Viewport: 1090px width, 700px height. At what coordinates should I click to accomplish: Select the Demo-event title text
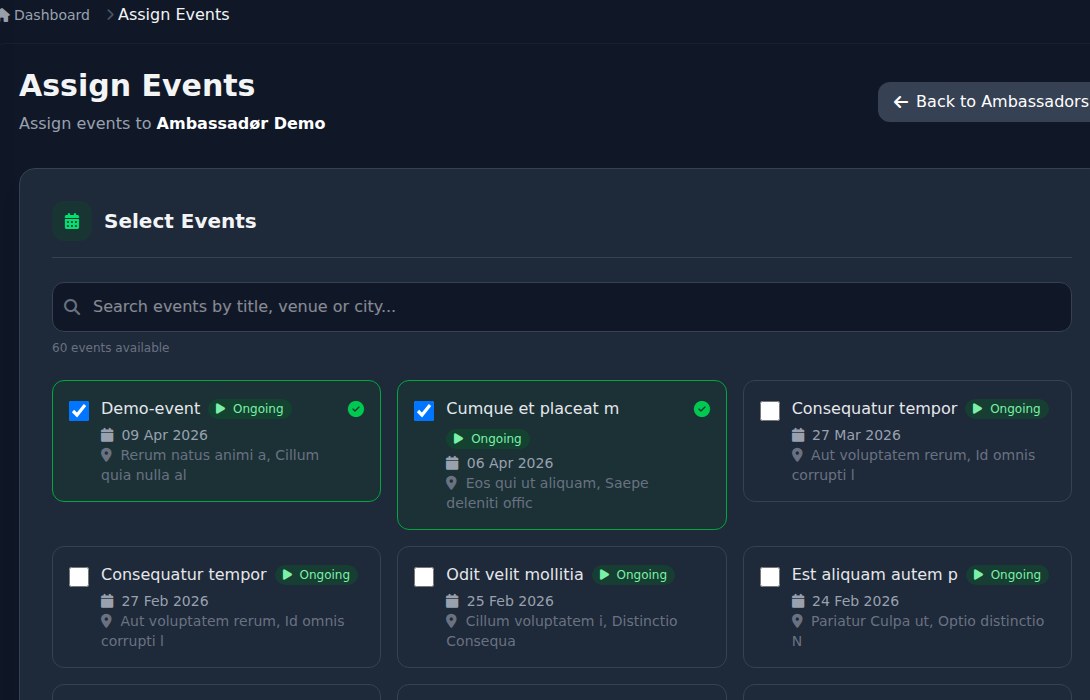pyautogui.click(x=150, y=409)
